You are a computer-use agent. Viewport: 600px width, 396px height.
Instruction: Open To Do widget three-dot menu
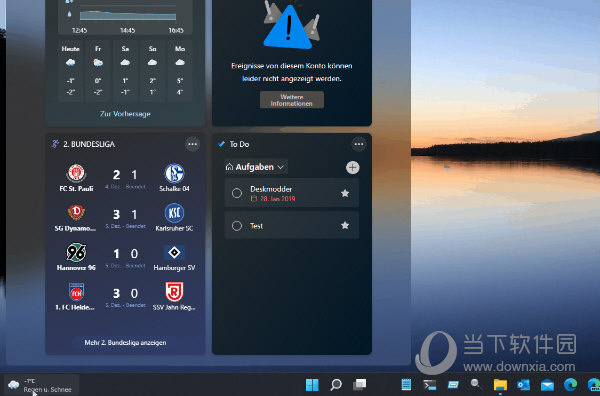click(x=359, y=144)
